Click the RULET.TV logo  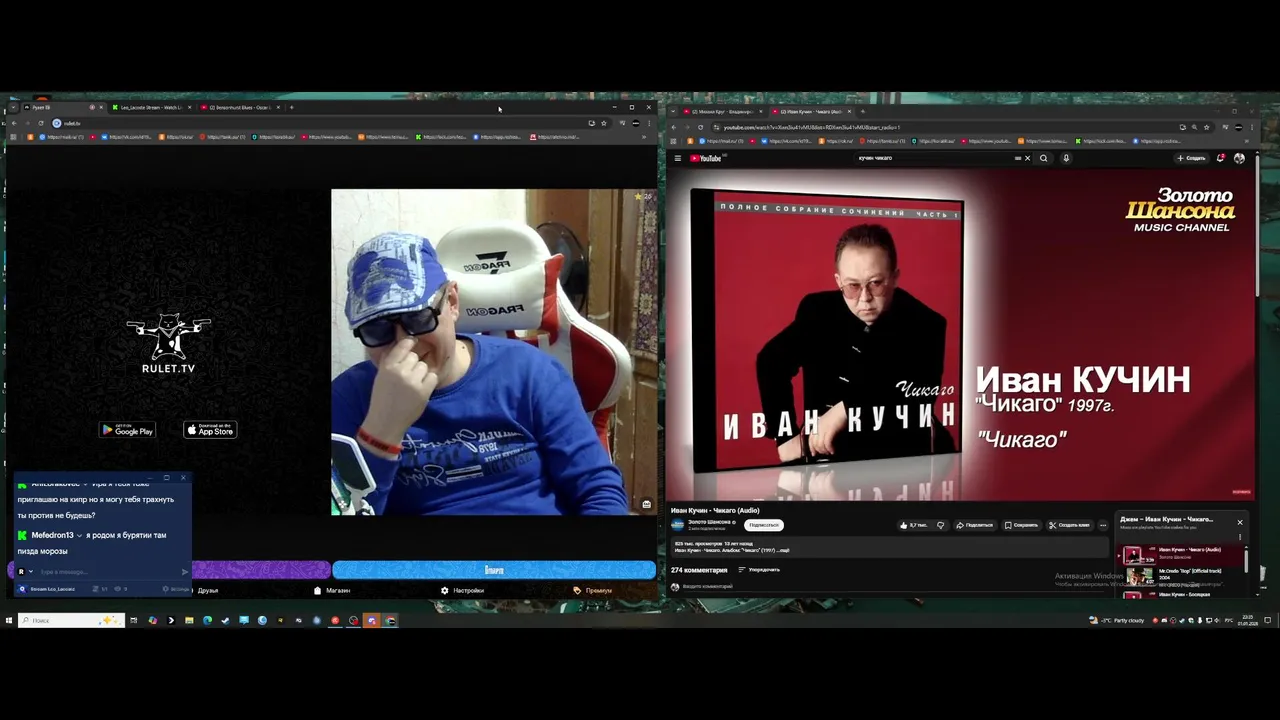(168, 343)
